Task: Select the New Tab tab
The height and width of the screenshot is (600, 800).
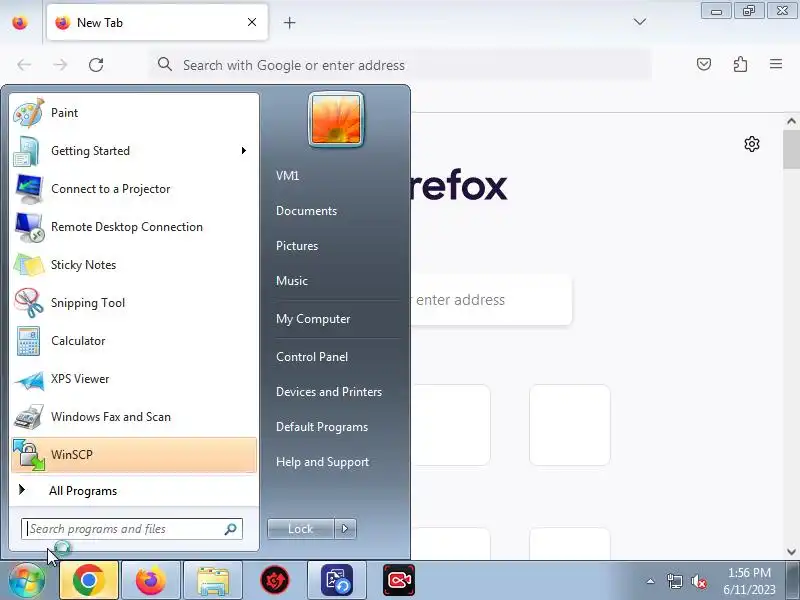Action: point(157,22)
